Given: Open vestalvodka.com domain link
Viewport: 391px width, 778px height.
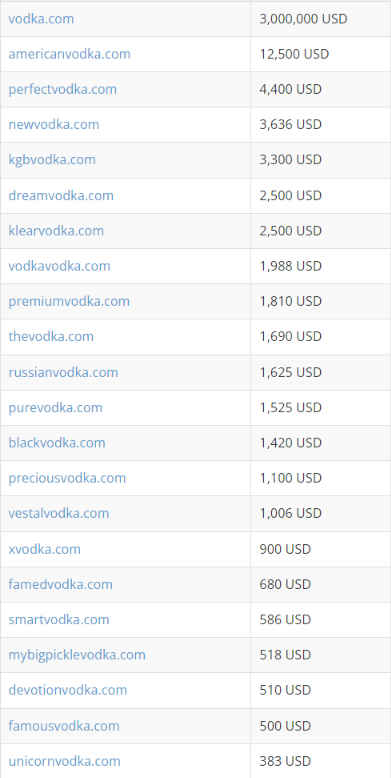Looking at the screenshot, I should (x=59, y=514).
